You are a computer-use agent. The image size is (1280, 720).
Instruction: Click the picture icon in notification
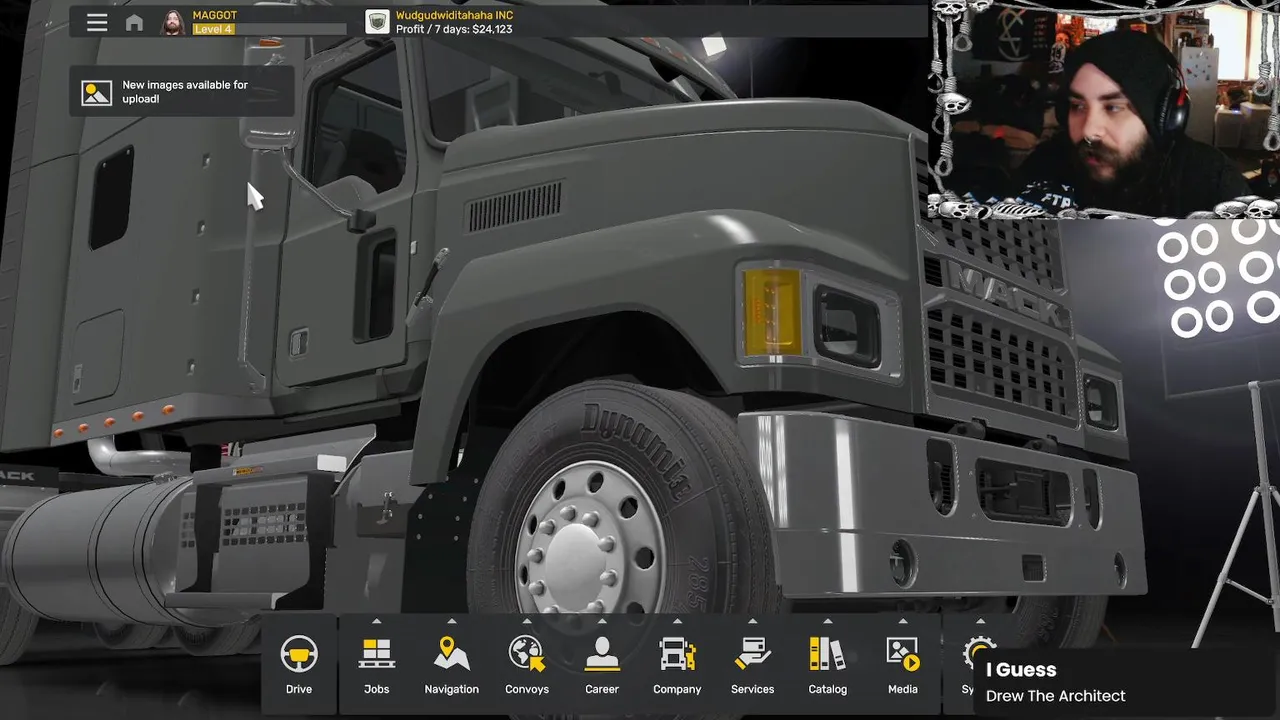coord(97,92)
